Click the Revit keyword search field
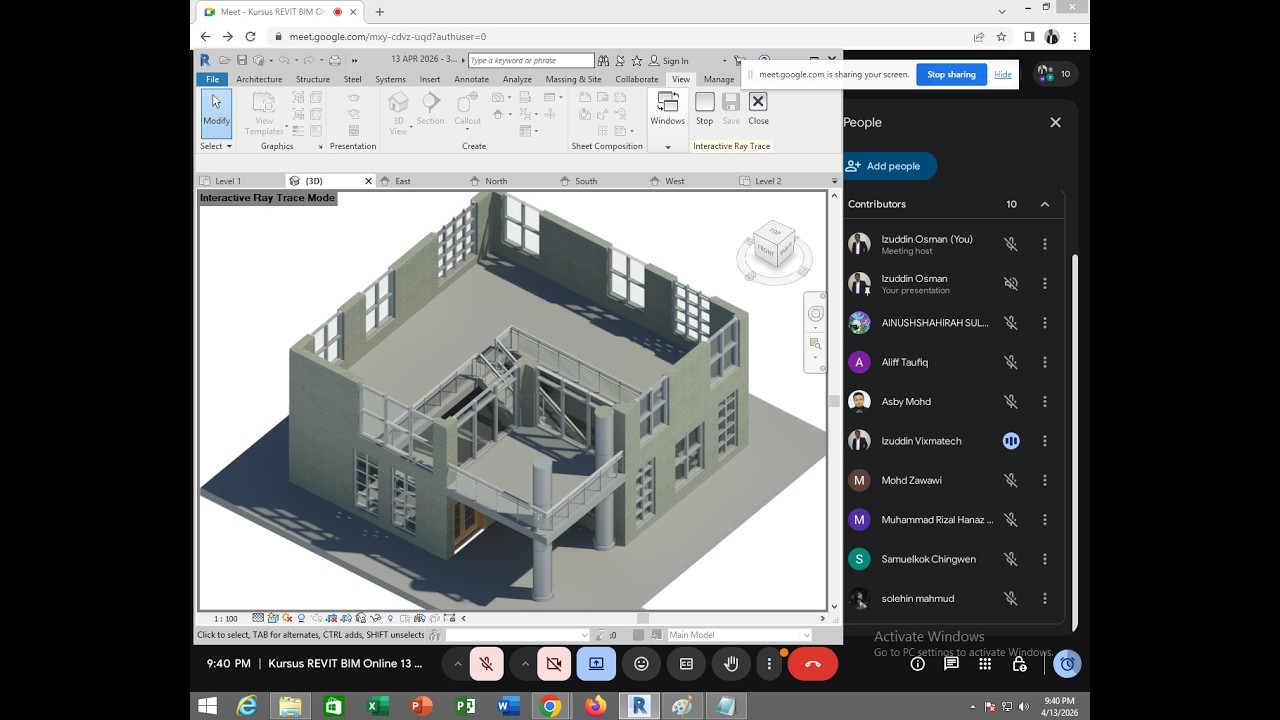 [531, 60]
